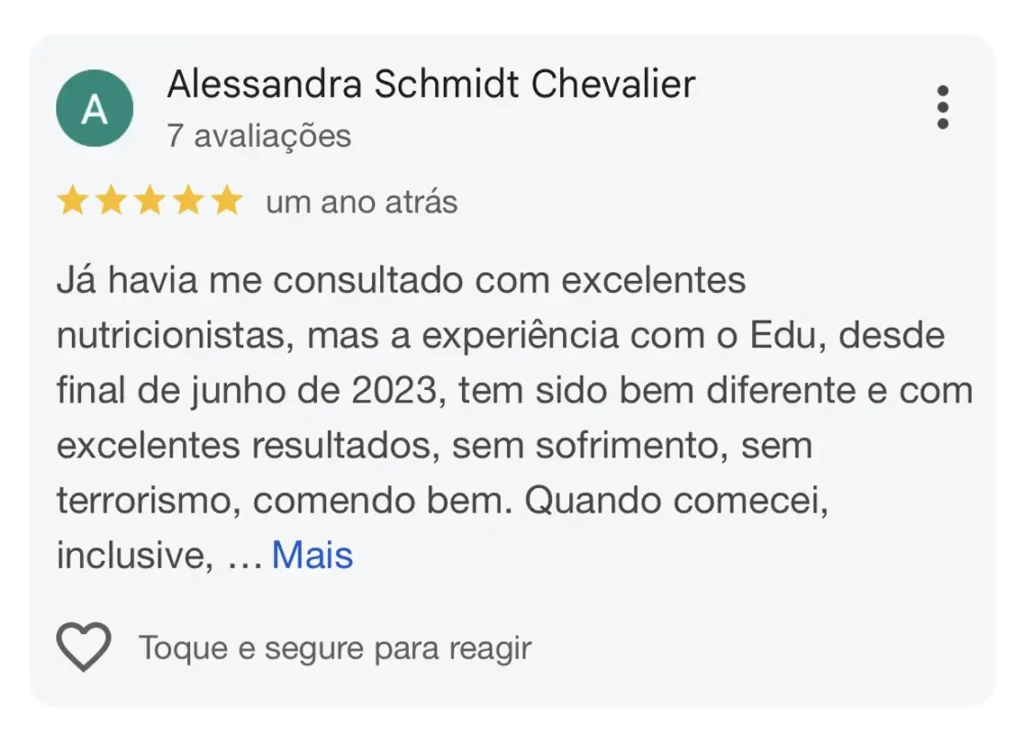Click the green "A" profile avatar
Image resolution: width=1024 pixels, height=733 pixels.
point(95,108)
